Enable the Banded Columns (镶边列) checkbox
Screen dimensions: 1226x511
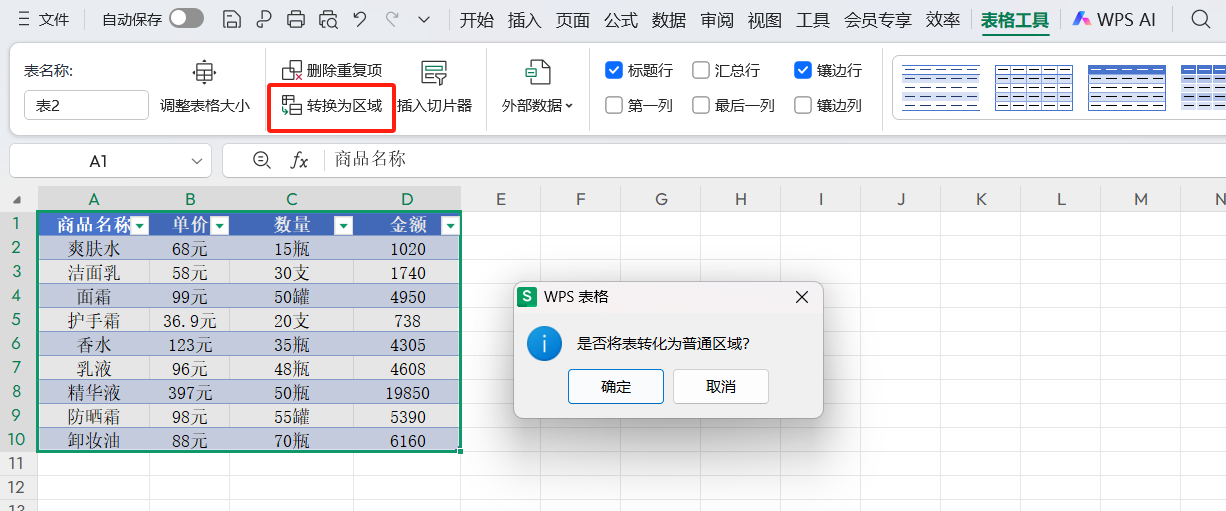pos(803,105)
